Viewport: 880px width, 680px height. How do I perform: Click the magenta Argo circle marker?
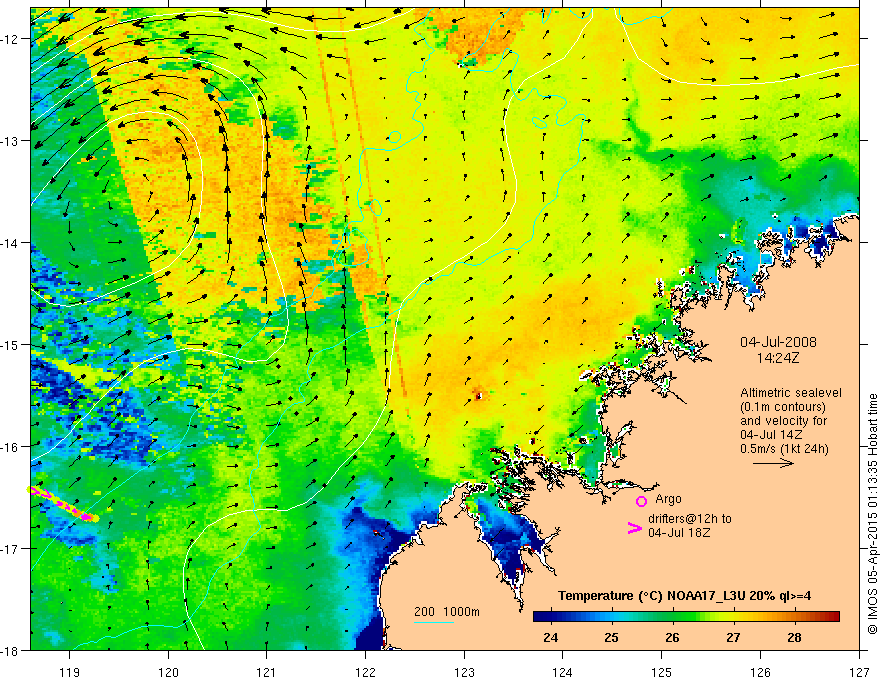(x=641, y=501)
